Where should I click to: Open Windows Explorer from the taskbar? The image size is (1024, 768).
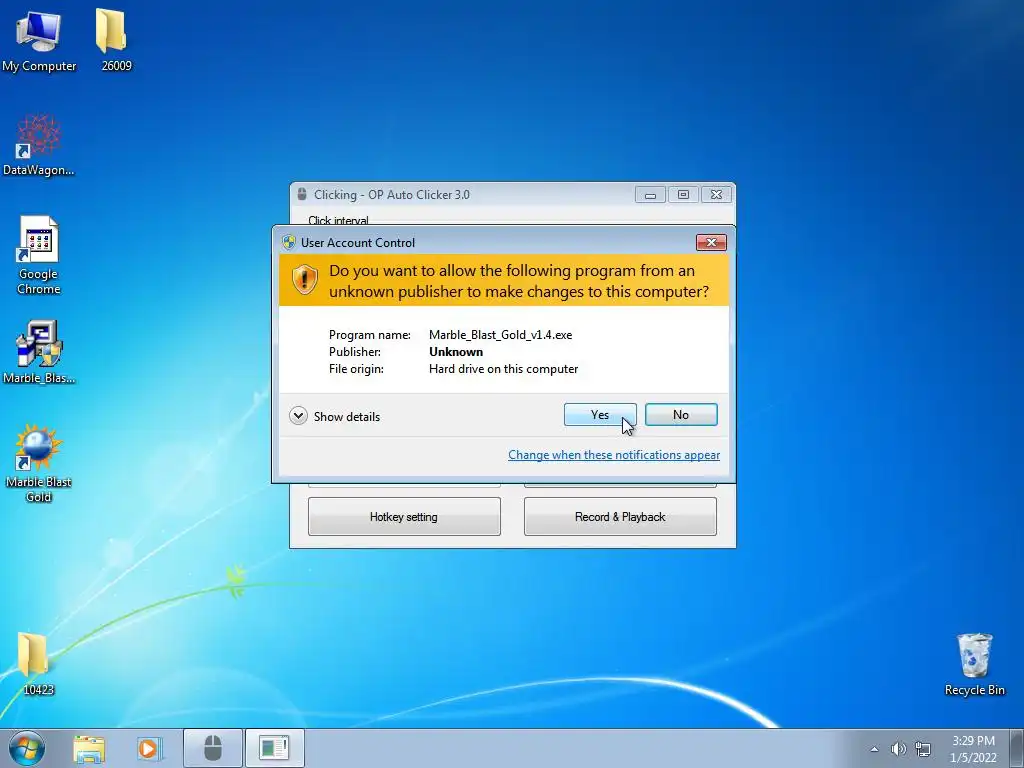coord(89,748)
